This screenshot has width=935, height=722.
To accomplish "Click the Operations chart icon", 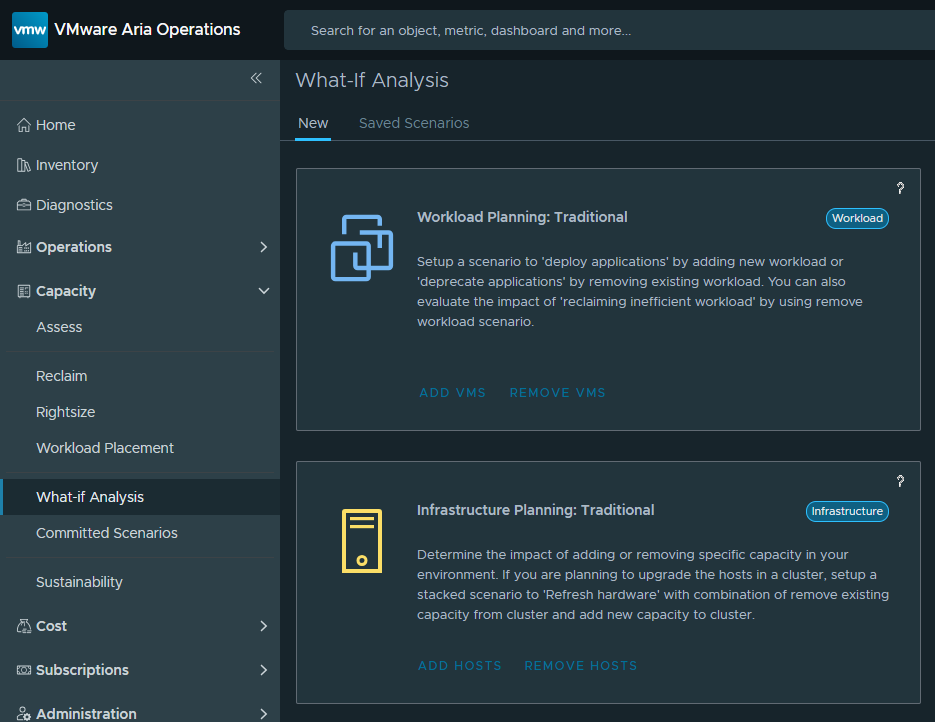I will [24, 247].
